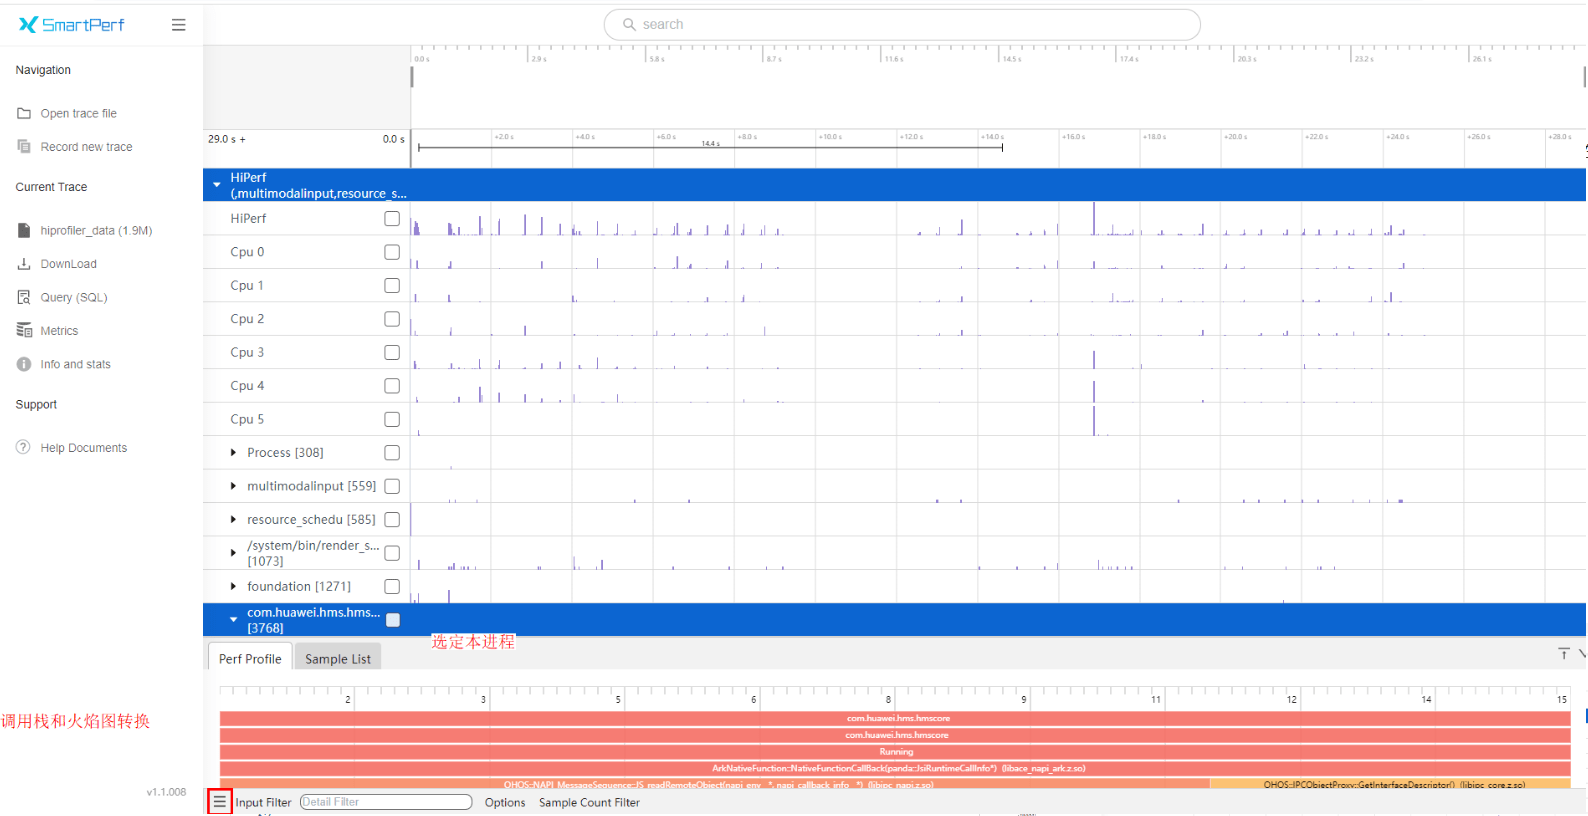Tick the Cpu 4 checkbox
Screen dimensions: 1588x816
pos(392,385)
